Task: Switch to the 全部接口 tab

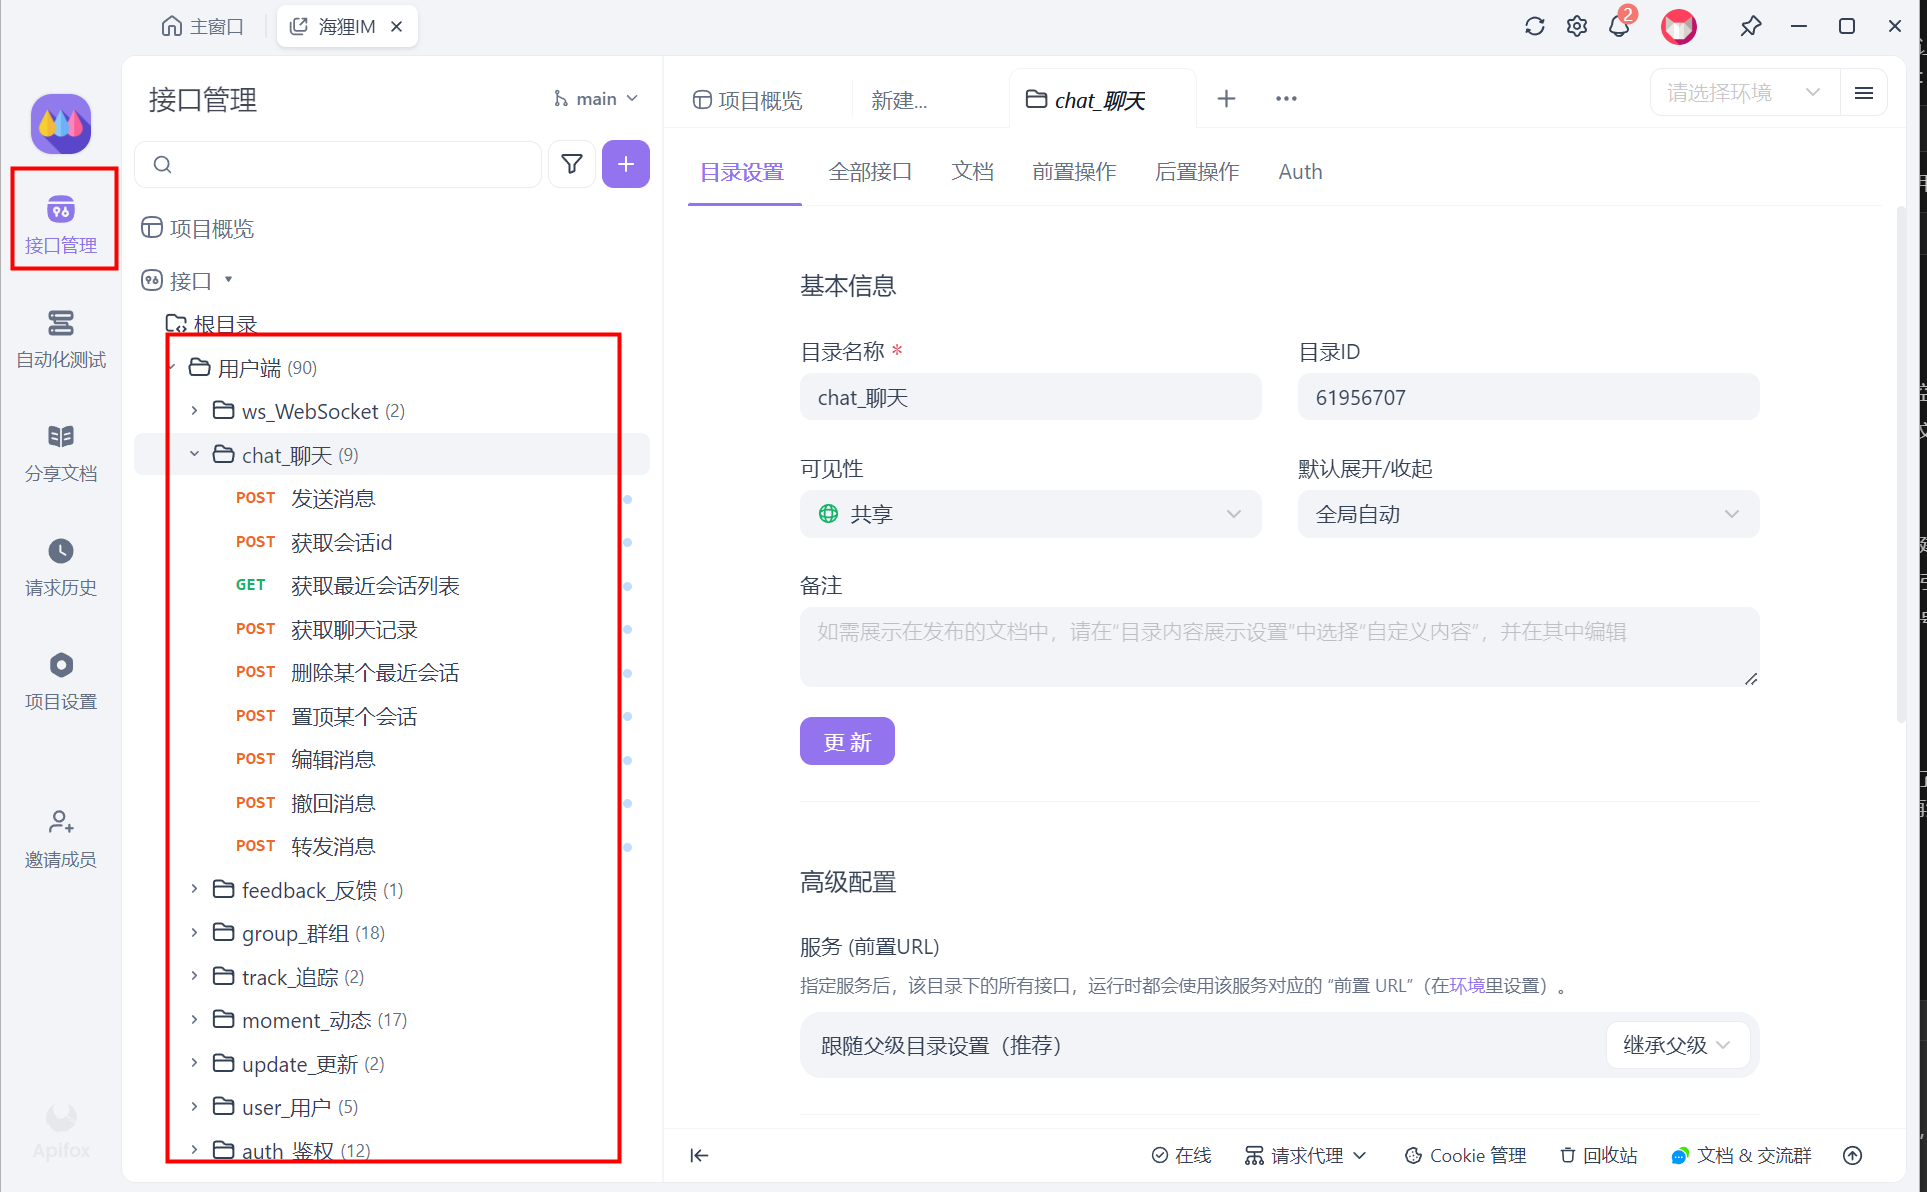Action: [870, 172]
